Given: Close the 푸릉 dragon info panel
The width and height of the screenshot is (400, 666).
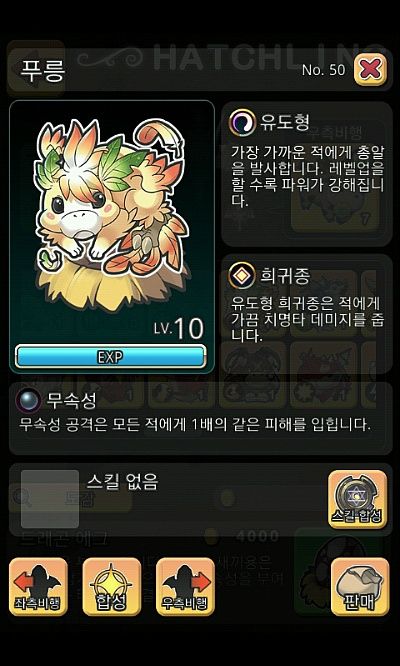Looking at the screenshot, I should (370, 69).
